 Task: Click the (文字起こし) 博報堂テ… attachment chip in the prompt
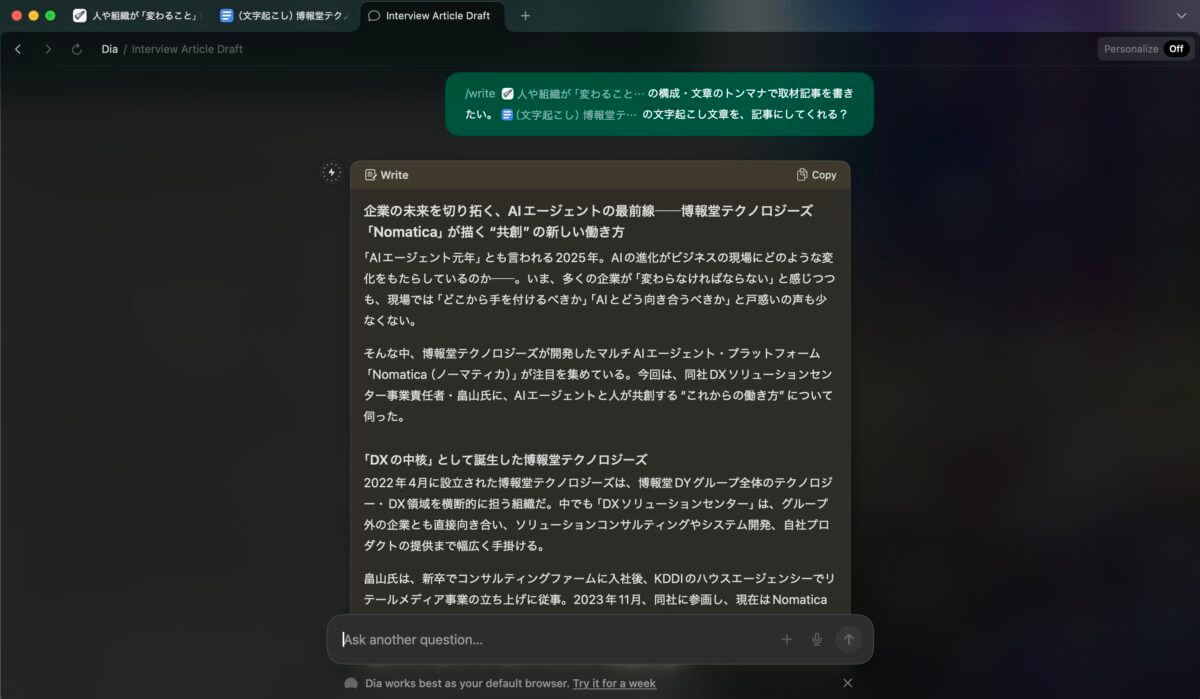click(568, 114)
